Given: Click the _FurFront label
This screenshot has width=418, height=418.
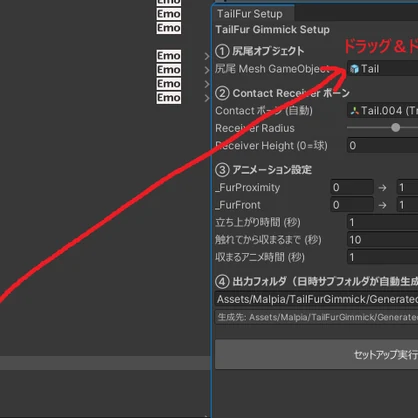Looking at the screenshot, I should pos(238,205).
